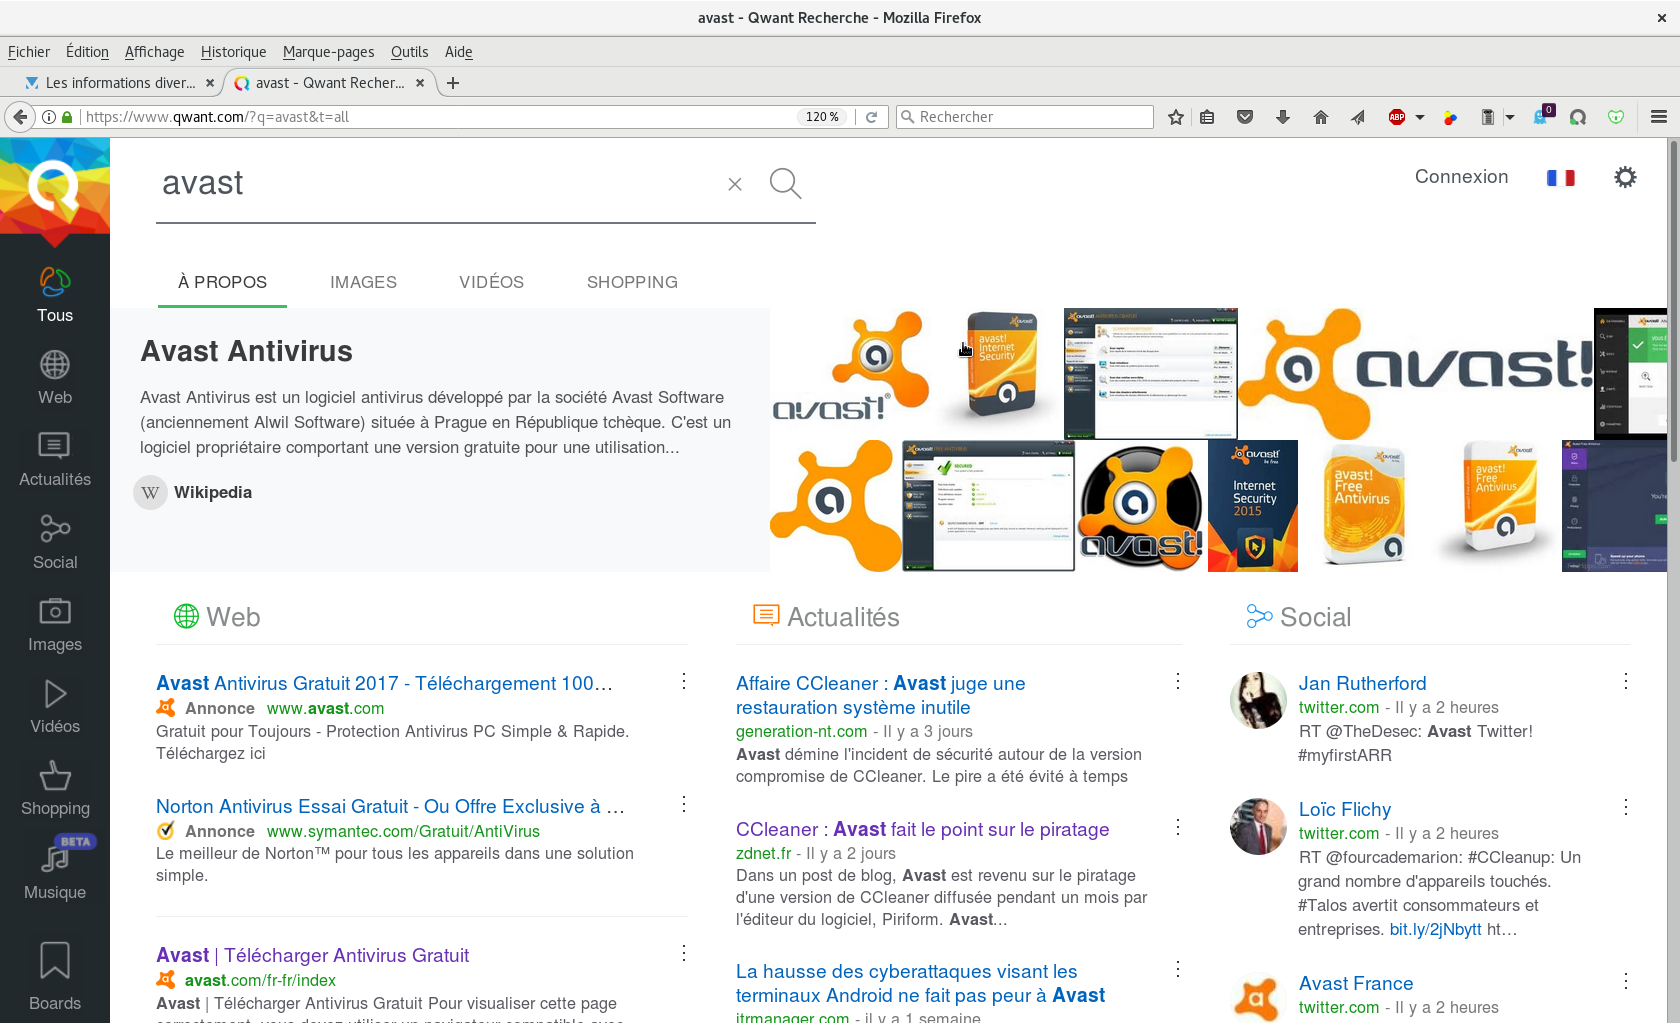
Task: Show site identity info icon
Action: tap(48, 117)
